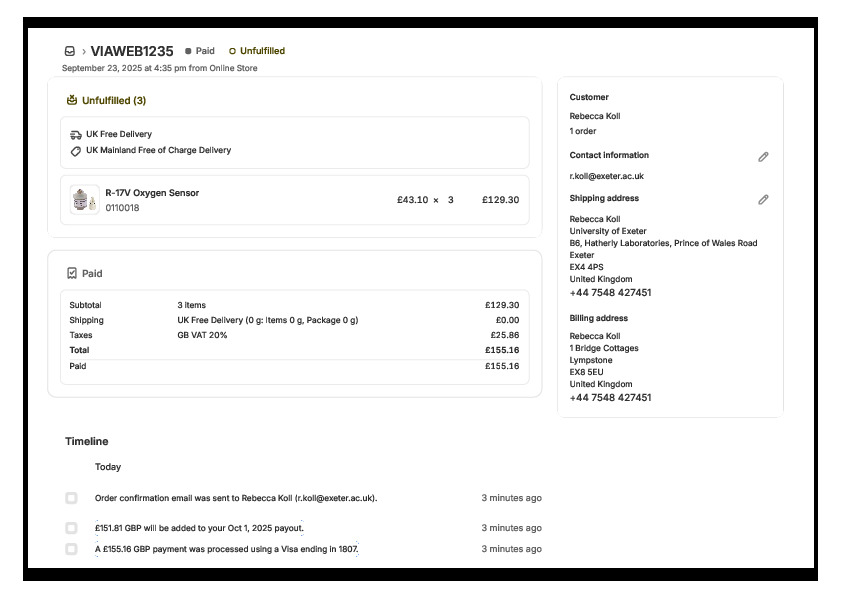This screenshot has width=842, height=595.
Task: Click the delivery truck icon
Action: (76, 134)
